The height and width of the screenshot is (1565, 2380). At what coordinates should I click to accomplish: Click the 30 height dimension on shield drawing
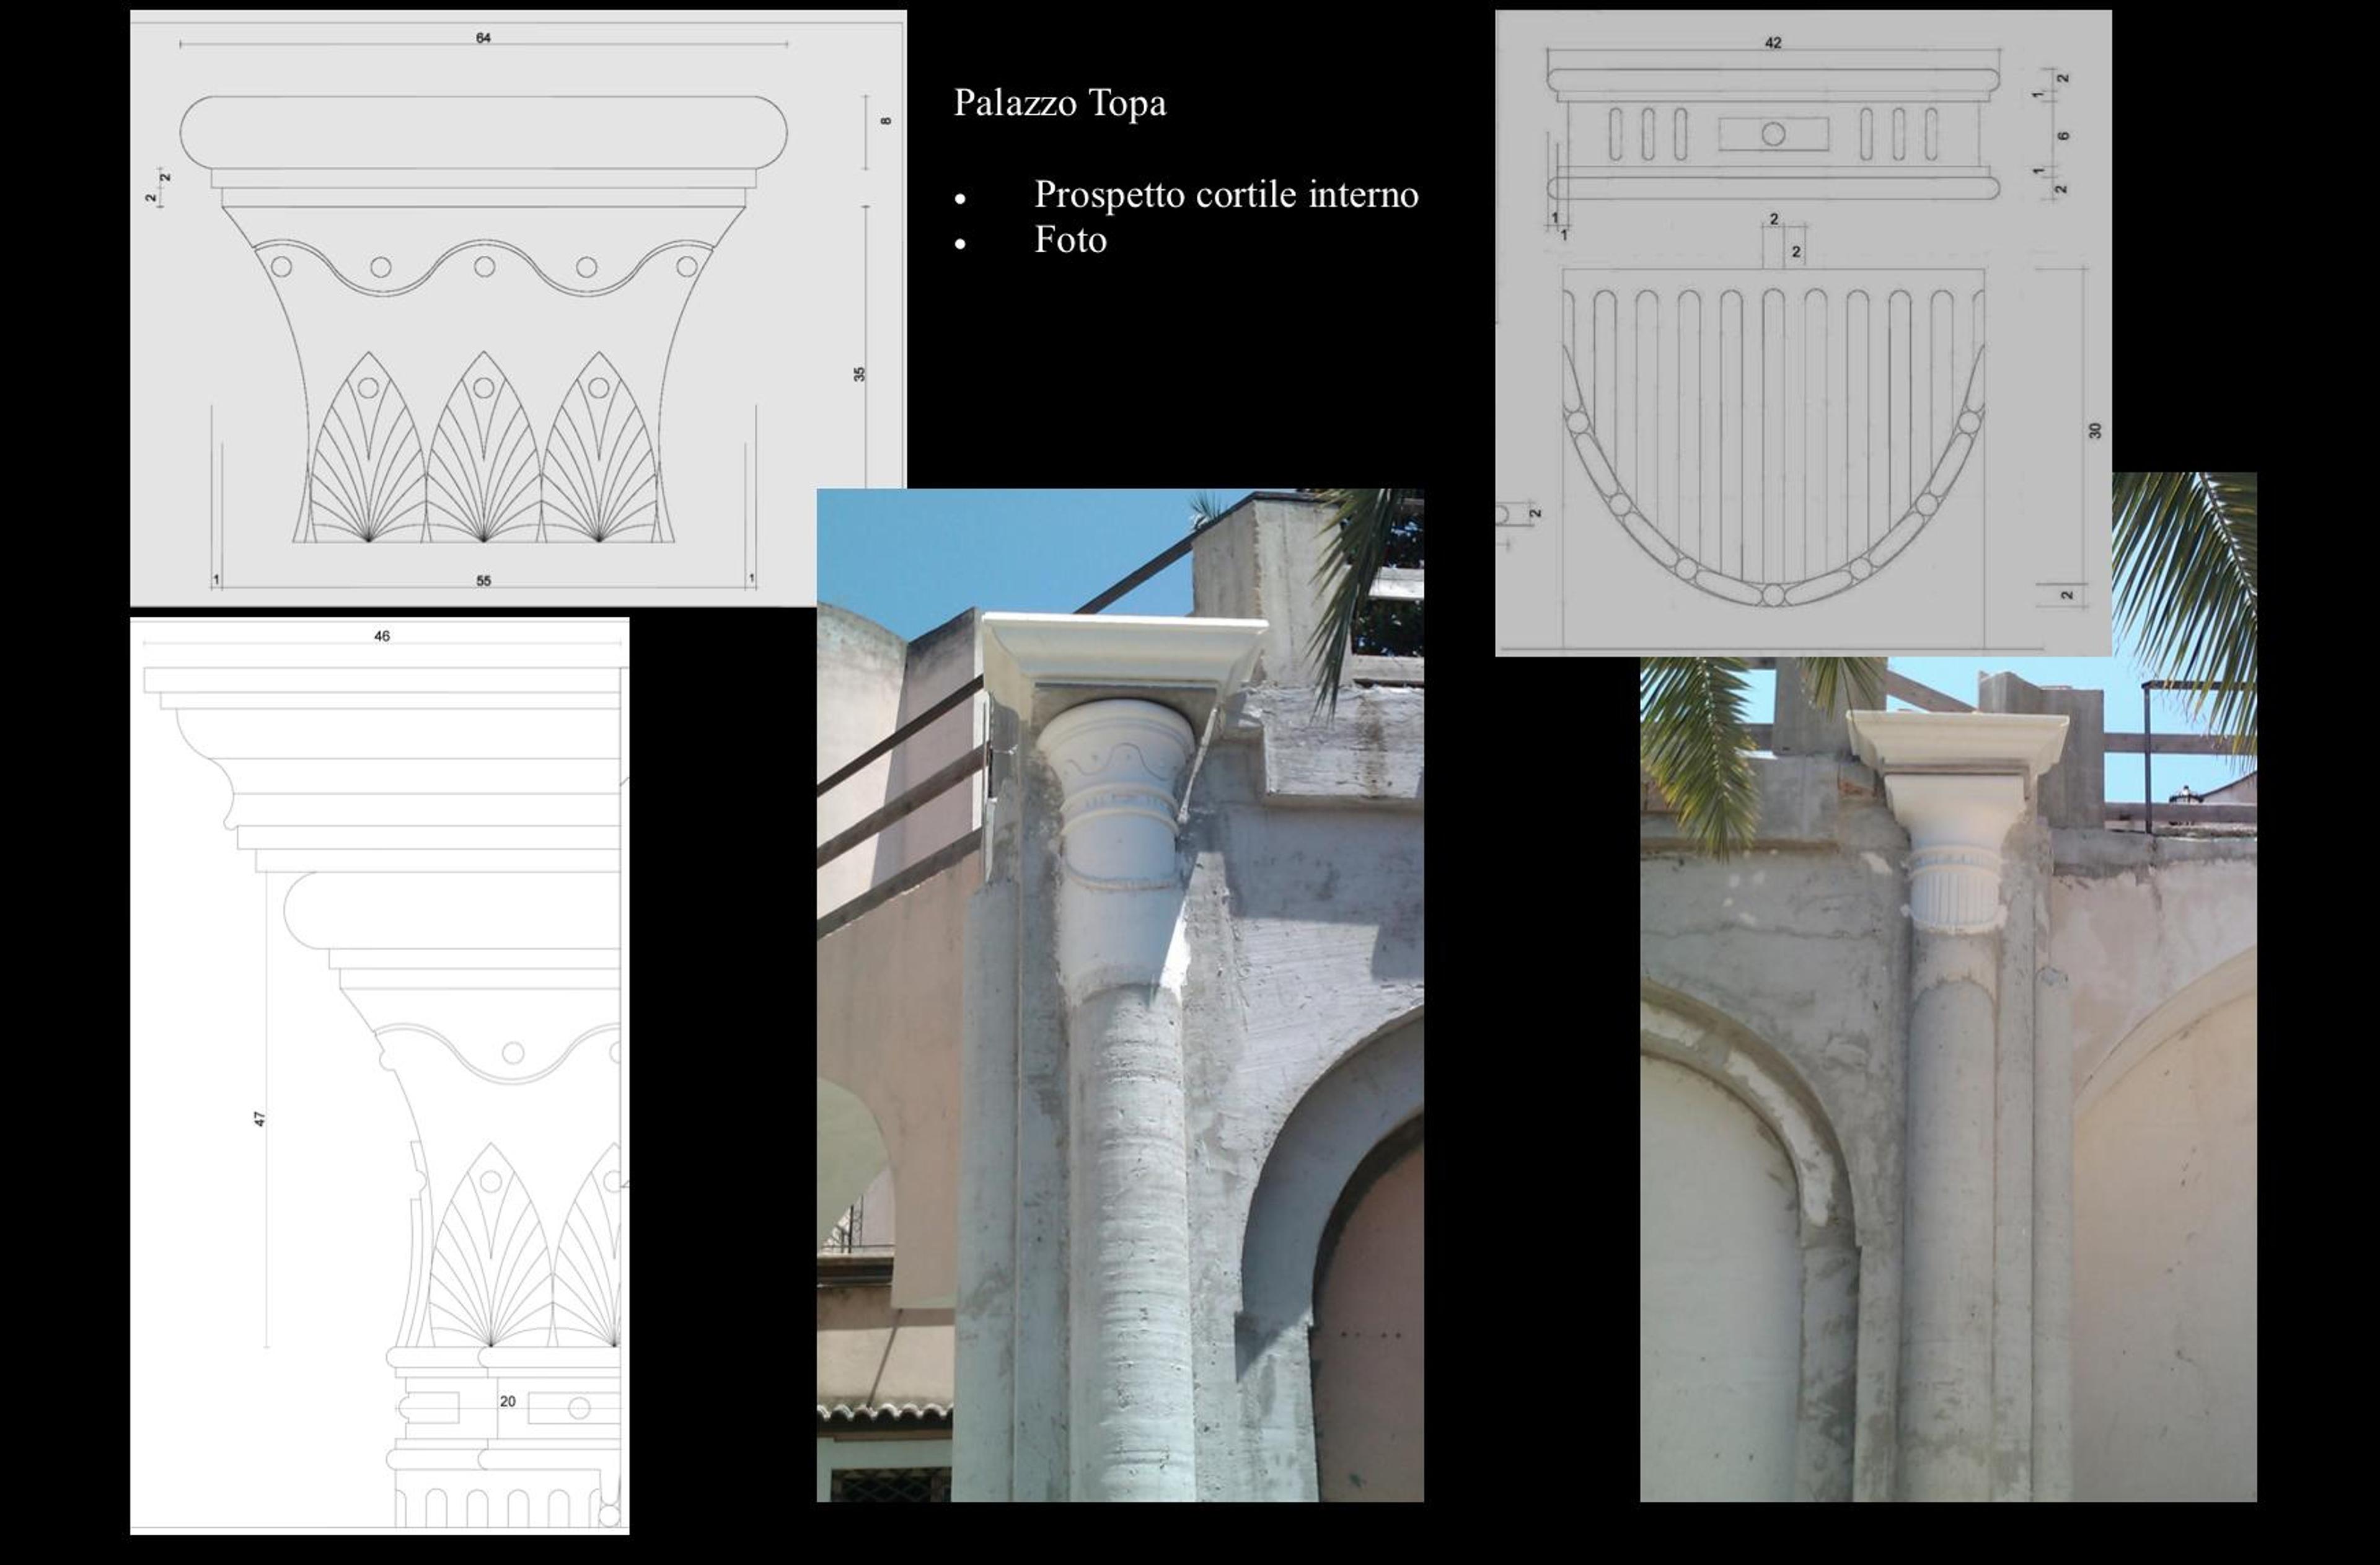(x=2095, y=431)
